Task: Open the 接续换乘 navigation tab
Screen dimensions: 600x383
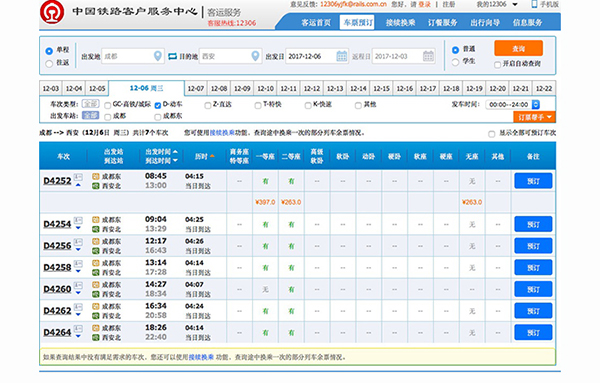Action: tap(400, 23)
